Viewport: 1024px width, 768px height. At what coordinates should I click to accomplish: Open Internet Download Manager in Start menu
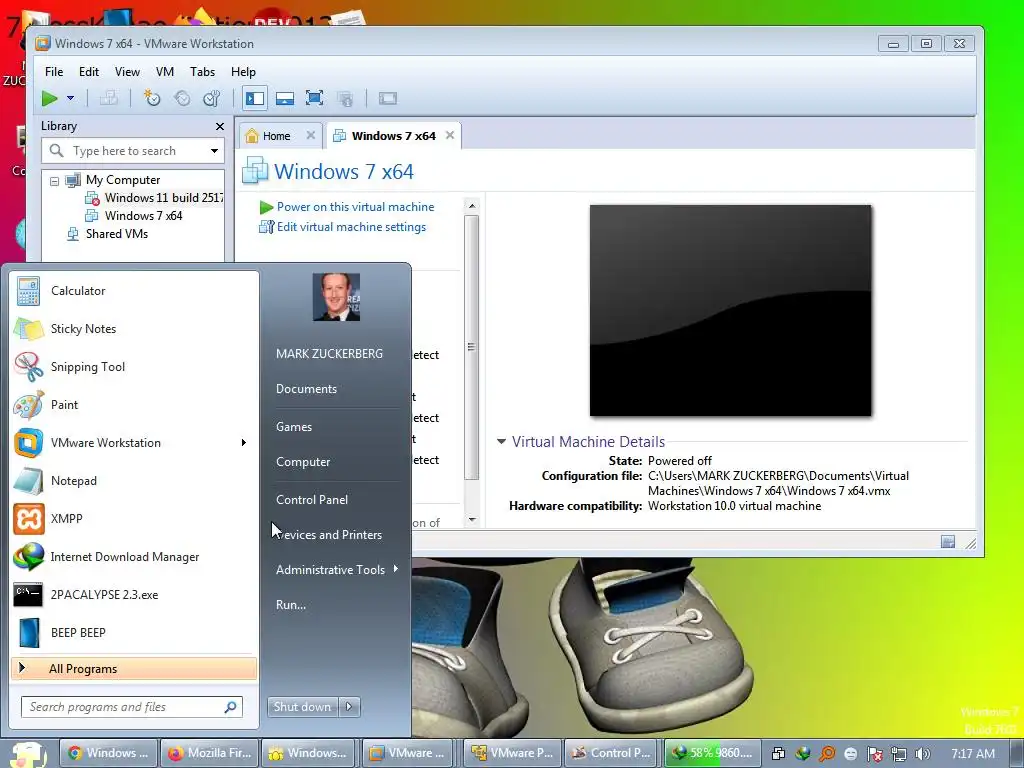coord(134,556)
